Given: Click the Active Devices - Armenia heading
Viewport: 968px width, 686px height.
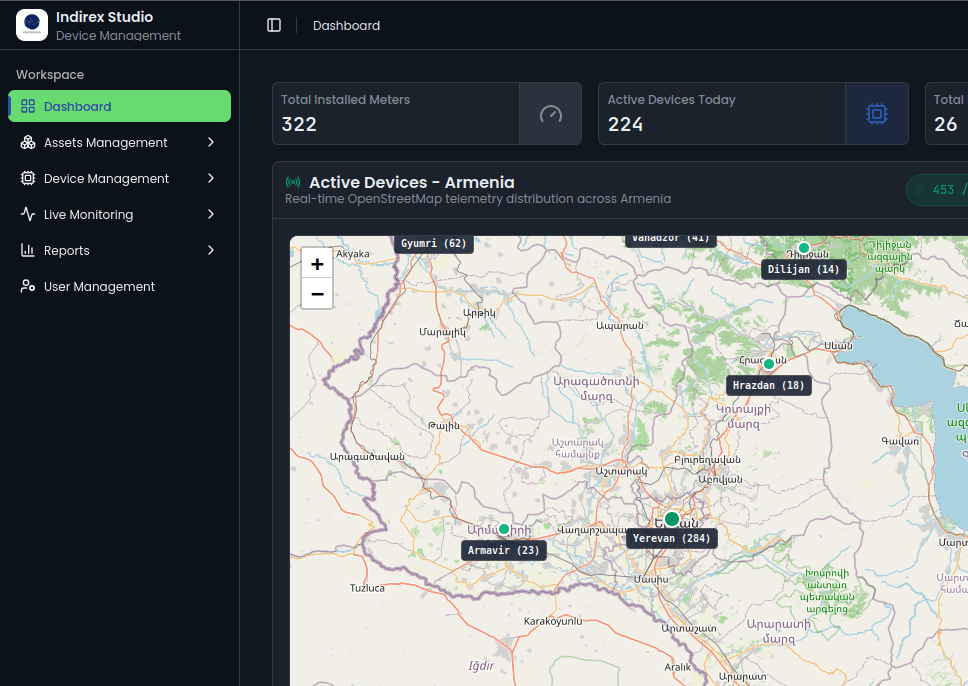Looking at the screenshot, I should click(x=412, y=182).
